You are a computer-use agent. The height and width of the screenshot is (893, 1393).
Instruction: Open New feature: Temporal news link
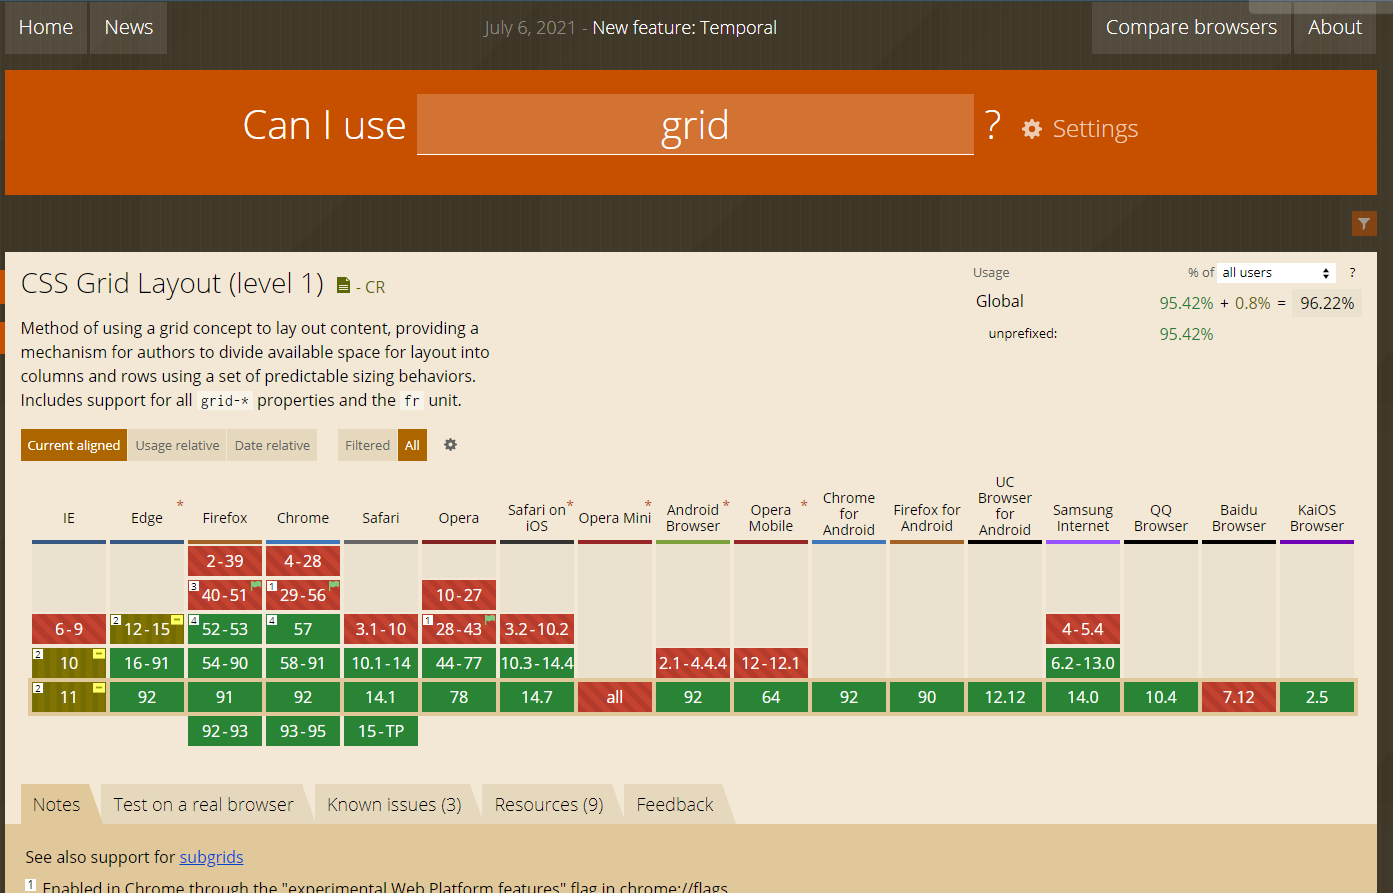pos(684,28)
